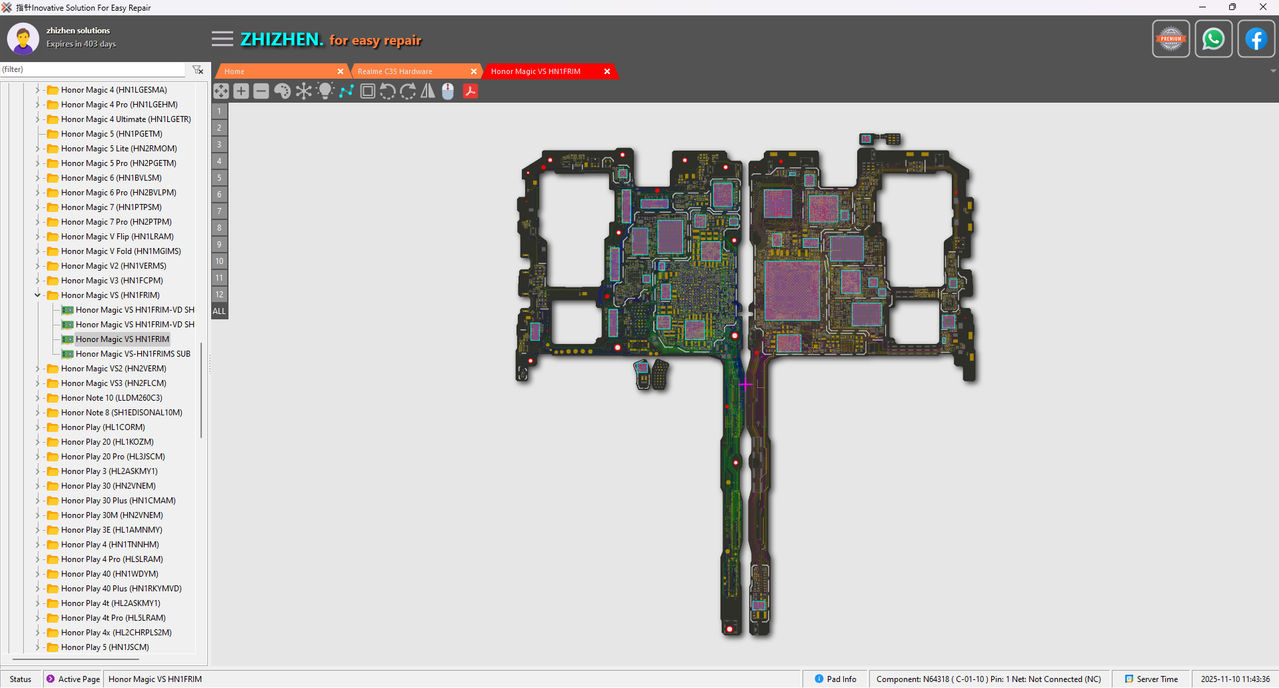Select Honor Play 4x (HL2CHRPLS2M) row
This screenshot has width=1279, height=688.
116,632
